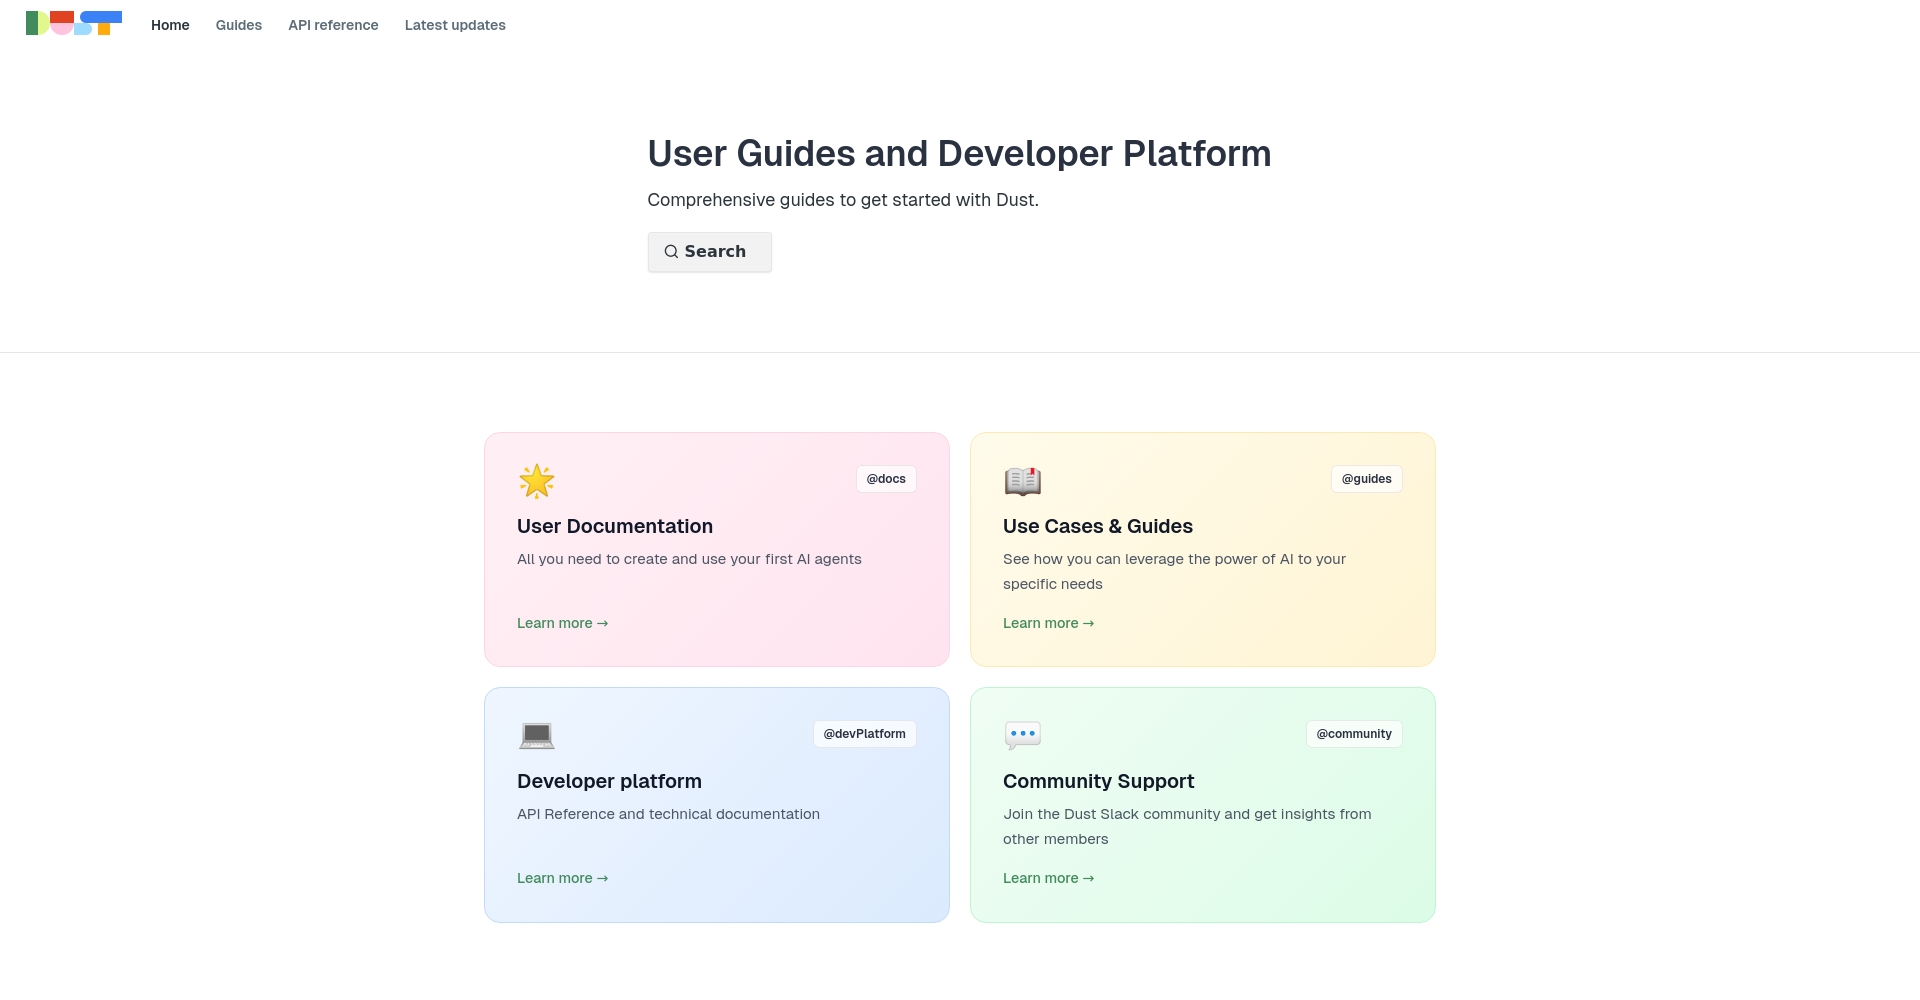
Task: Follow Learn more link under Community Support
Action: click(x=1048, y=878)
